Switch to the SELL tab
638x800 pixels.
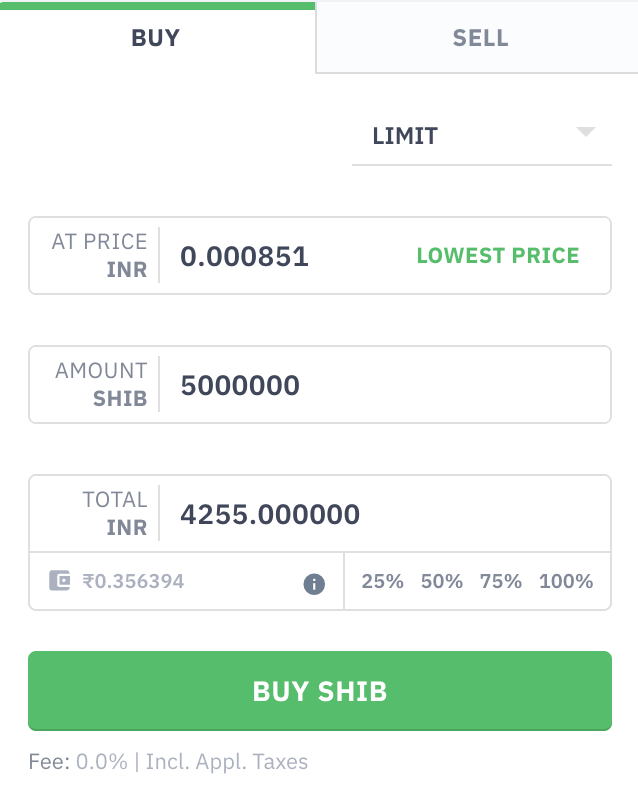480,39
